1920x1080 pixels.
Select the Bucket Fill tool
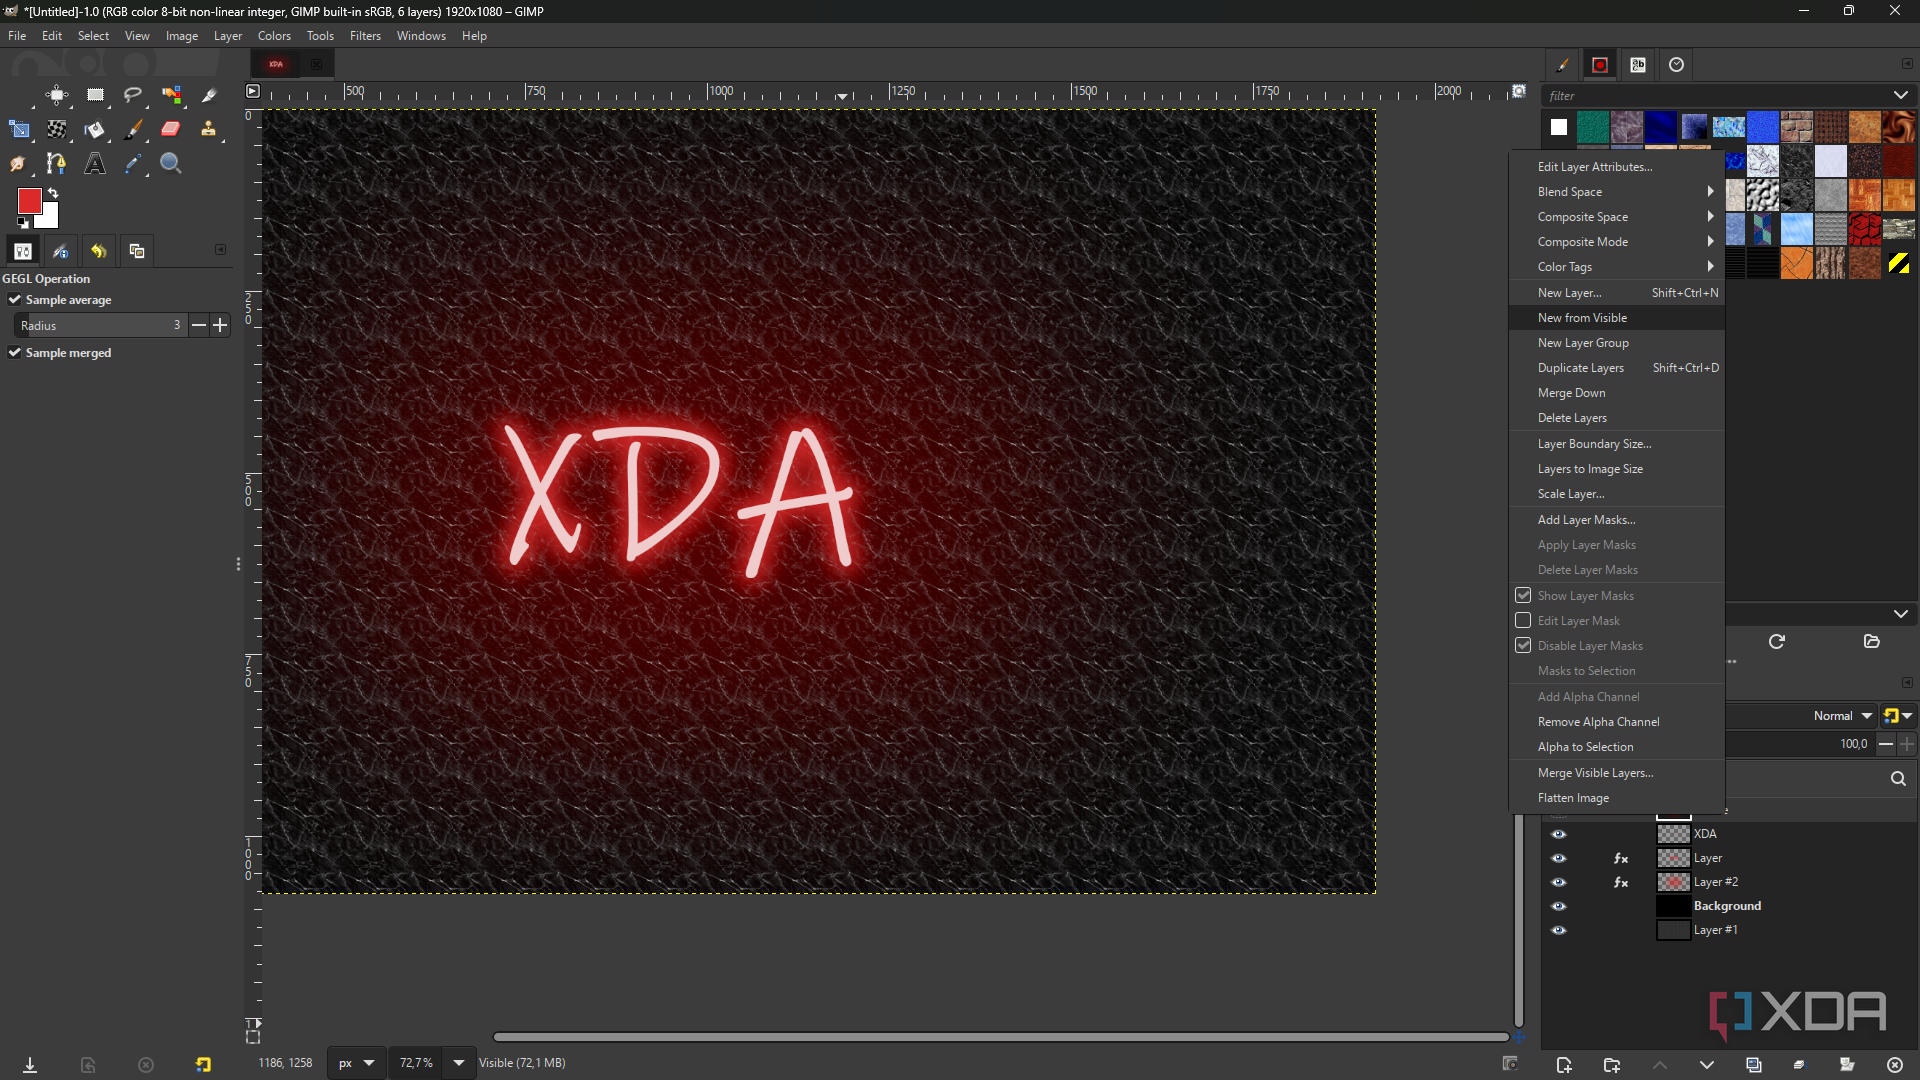[x=95, y=129]
